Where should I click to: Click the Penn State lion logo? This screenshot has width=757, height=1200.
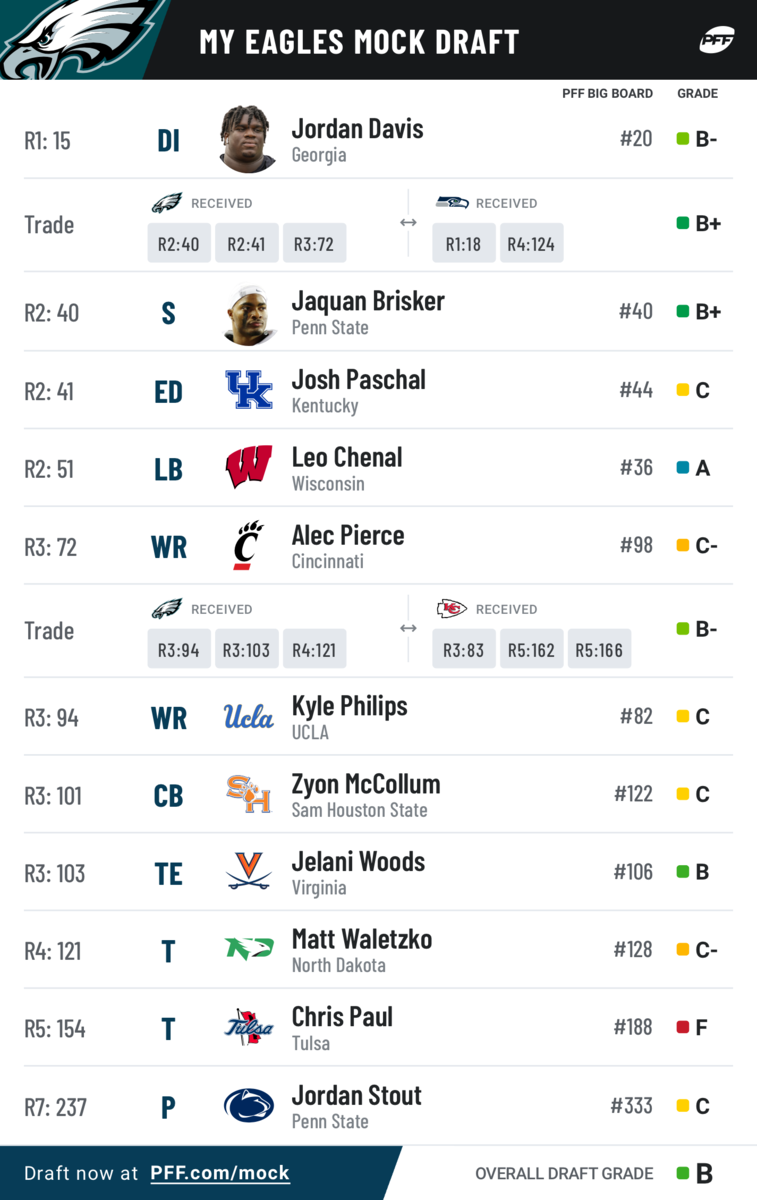coord(249,1106)
